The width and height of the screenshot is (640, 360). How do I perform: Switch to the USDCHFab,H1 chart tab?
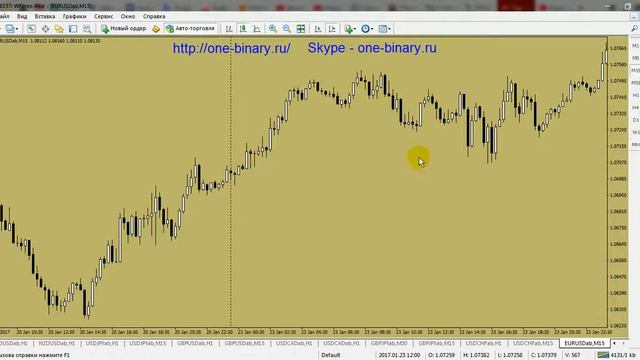point(484,344)
